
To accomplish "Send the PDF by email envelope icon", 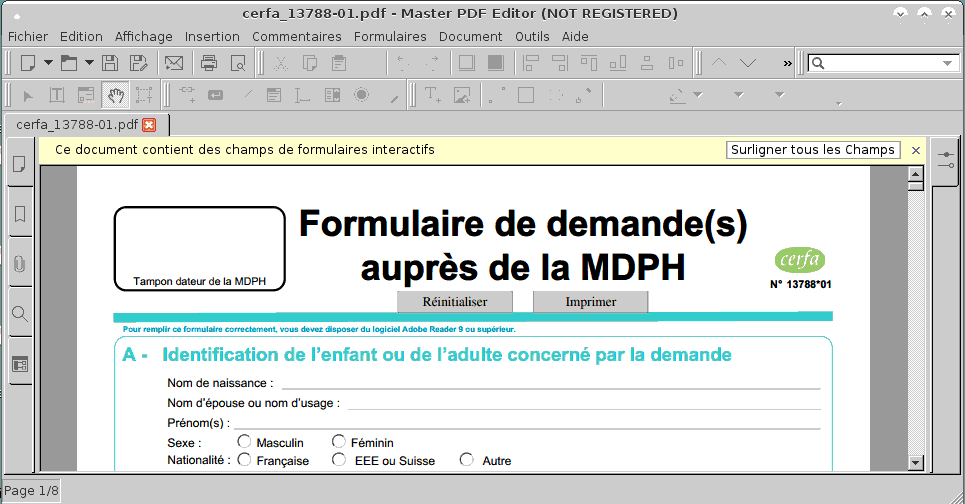I will click(x=174, y=63).
